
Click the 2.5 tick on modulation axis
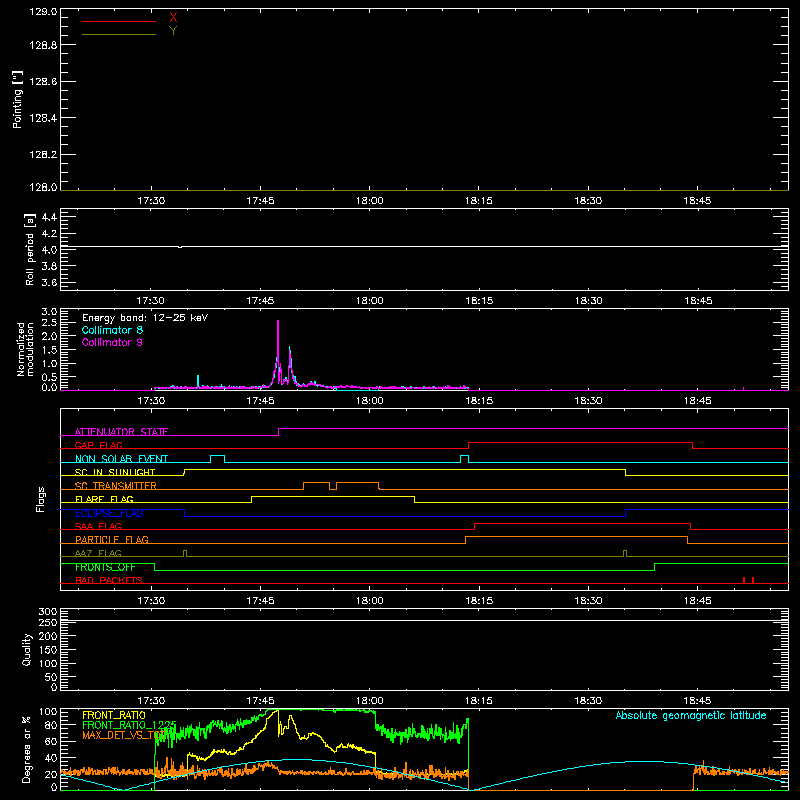point(49,322)
